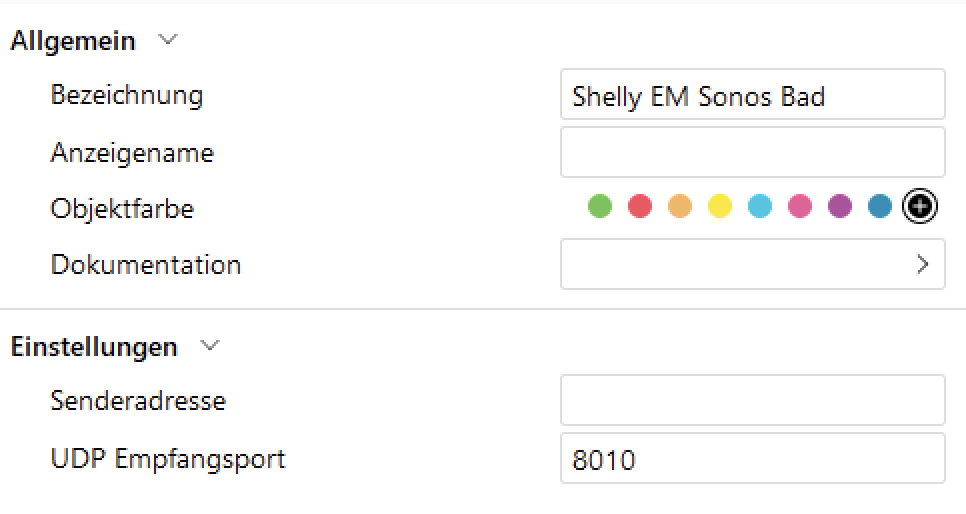Image resolution: width=966 pixels, height=514 pixels.
Task: Click the Objektfarbe label
Action: pos(122,209)
